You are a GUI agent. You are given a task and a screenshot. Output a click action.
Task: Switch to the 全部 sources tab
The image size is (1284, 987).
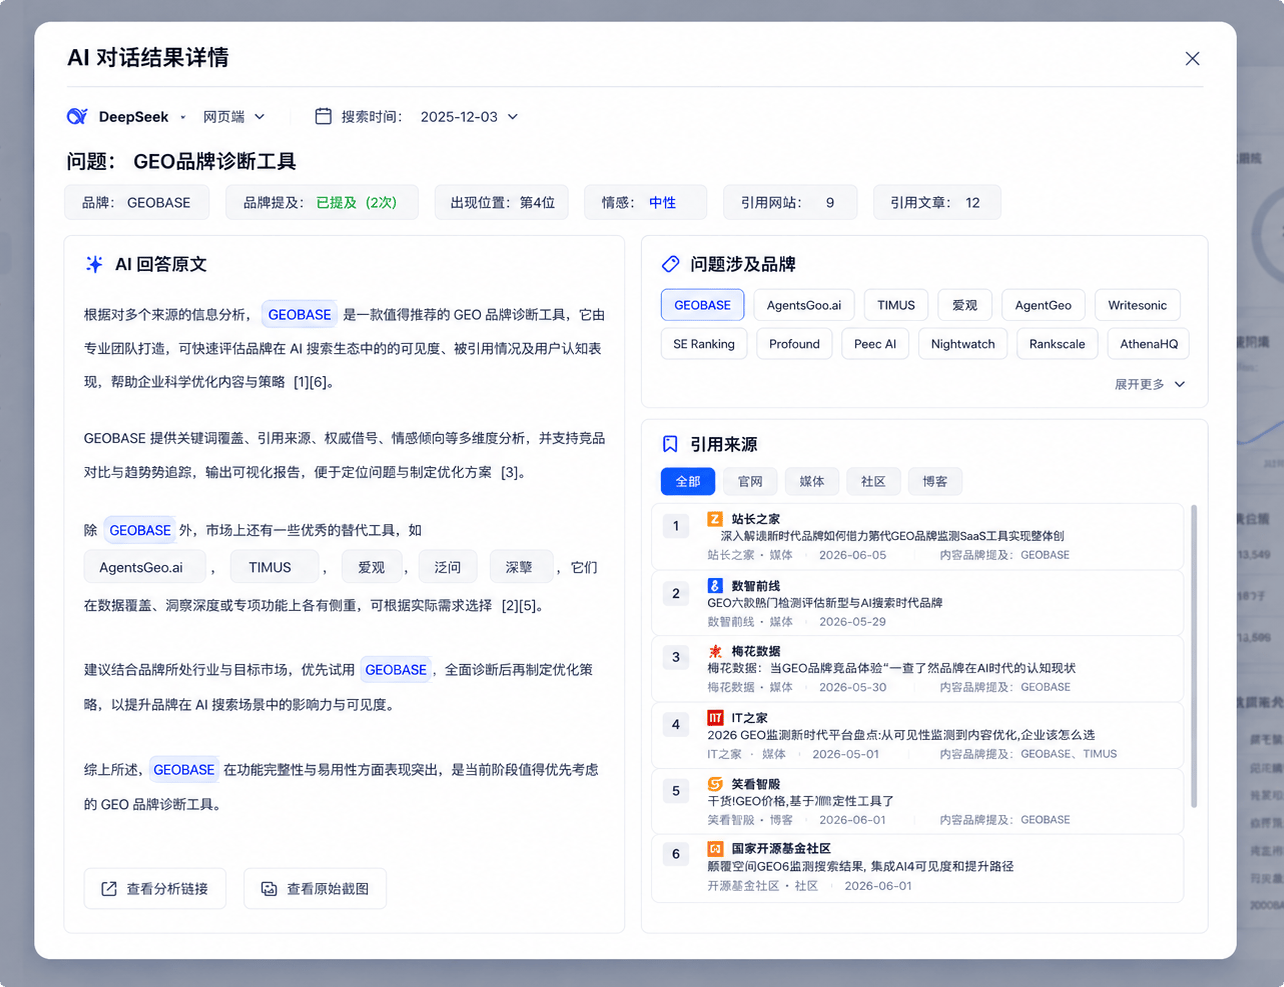688,481
